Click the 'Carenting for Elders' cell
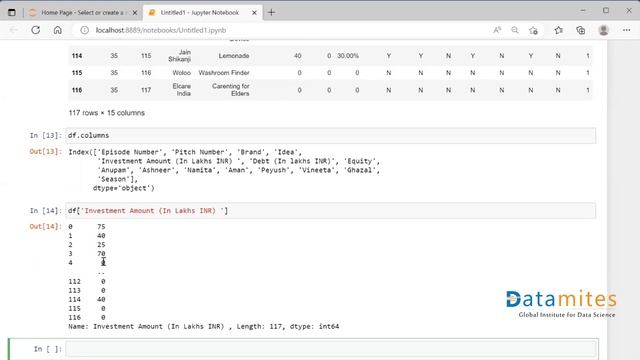Screen dimensions: 640x360 pos(231,90)
